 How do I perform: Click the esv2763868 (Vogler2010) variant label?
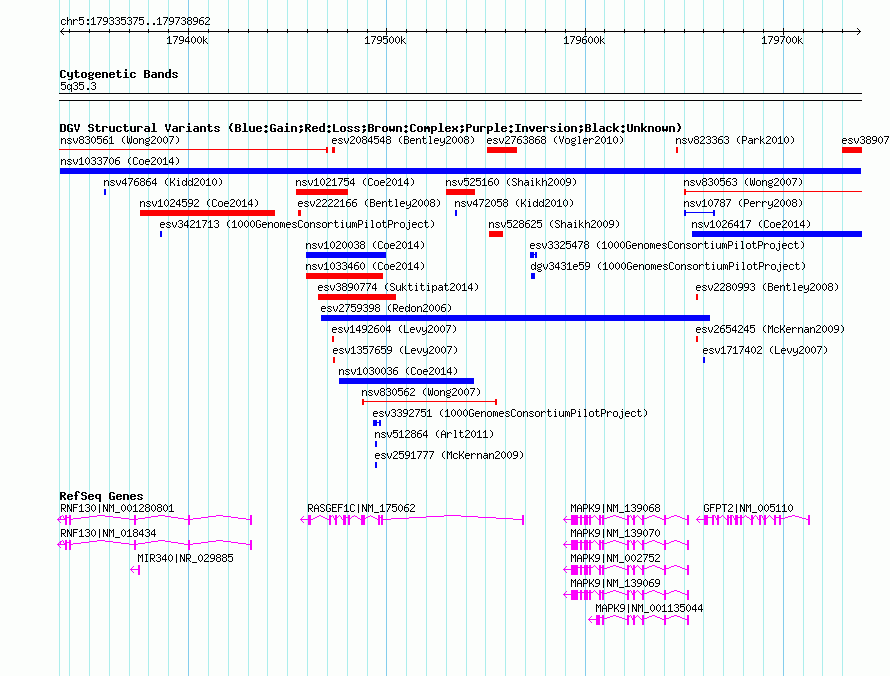coord(555,140)
